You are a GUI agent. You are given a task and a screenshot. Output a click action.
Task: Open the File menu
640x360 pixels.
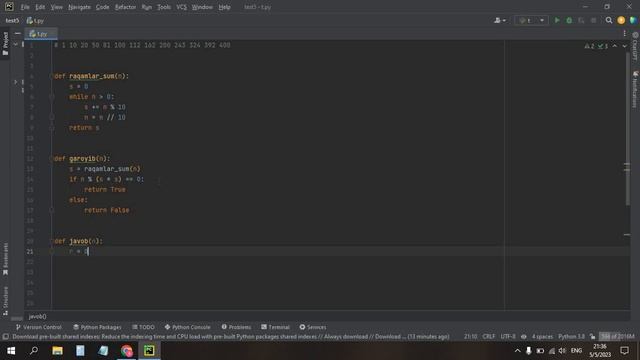pyautogui.click(x=25, y=7)
